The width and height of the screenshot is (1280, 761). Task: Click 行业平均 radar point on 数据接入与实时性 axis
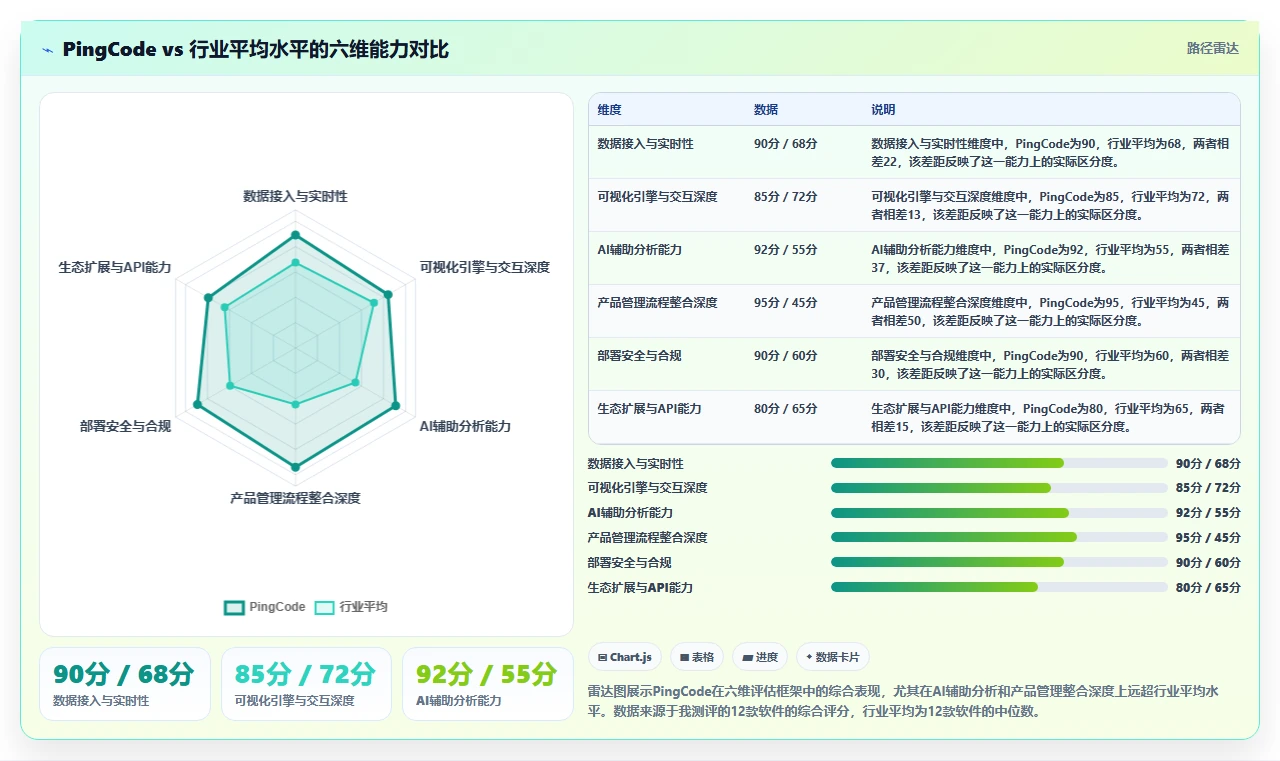295,262
